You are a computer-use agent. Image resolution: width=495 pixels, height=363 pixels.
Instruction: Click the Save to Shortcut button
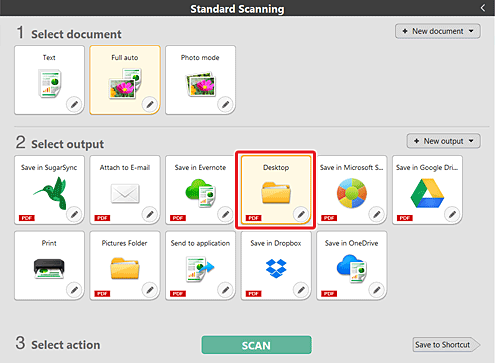[446, 345]
